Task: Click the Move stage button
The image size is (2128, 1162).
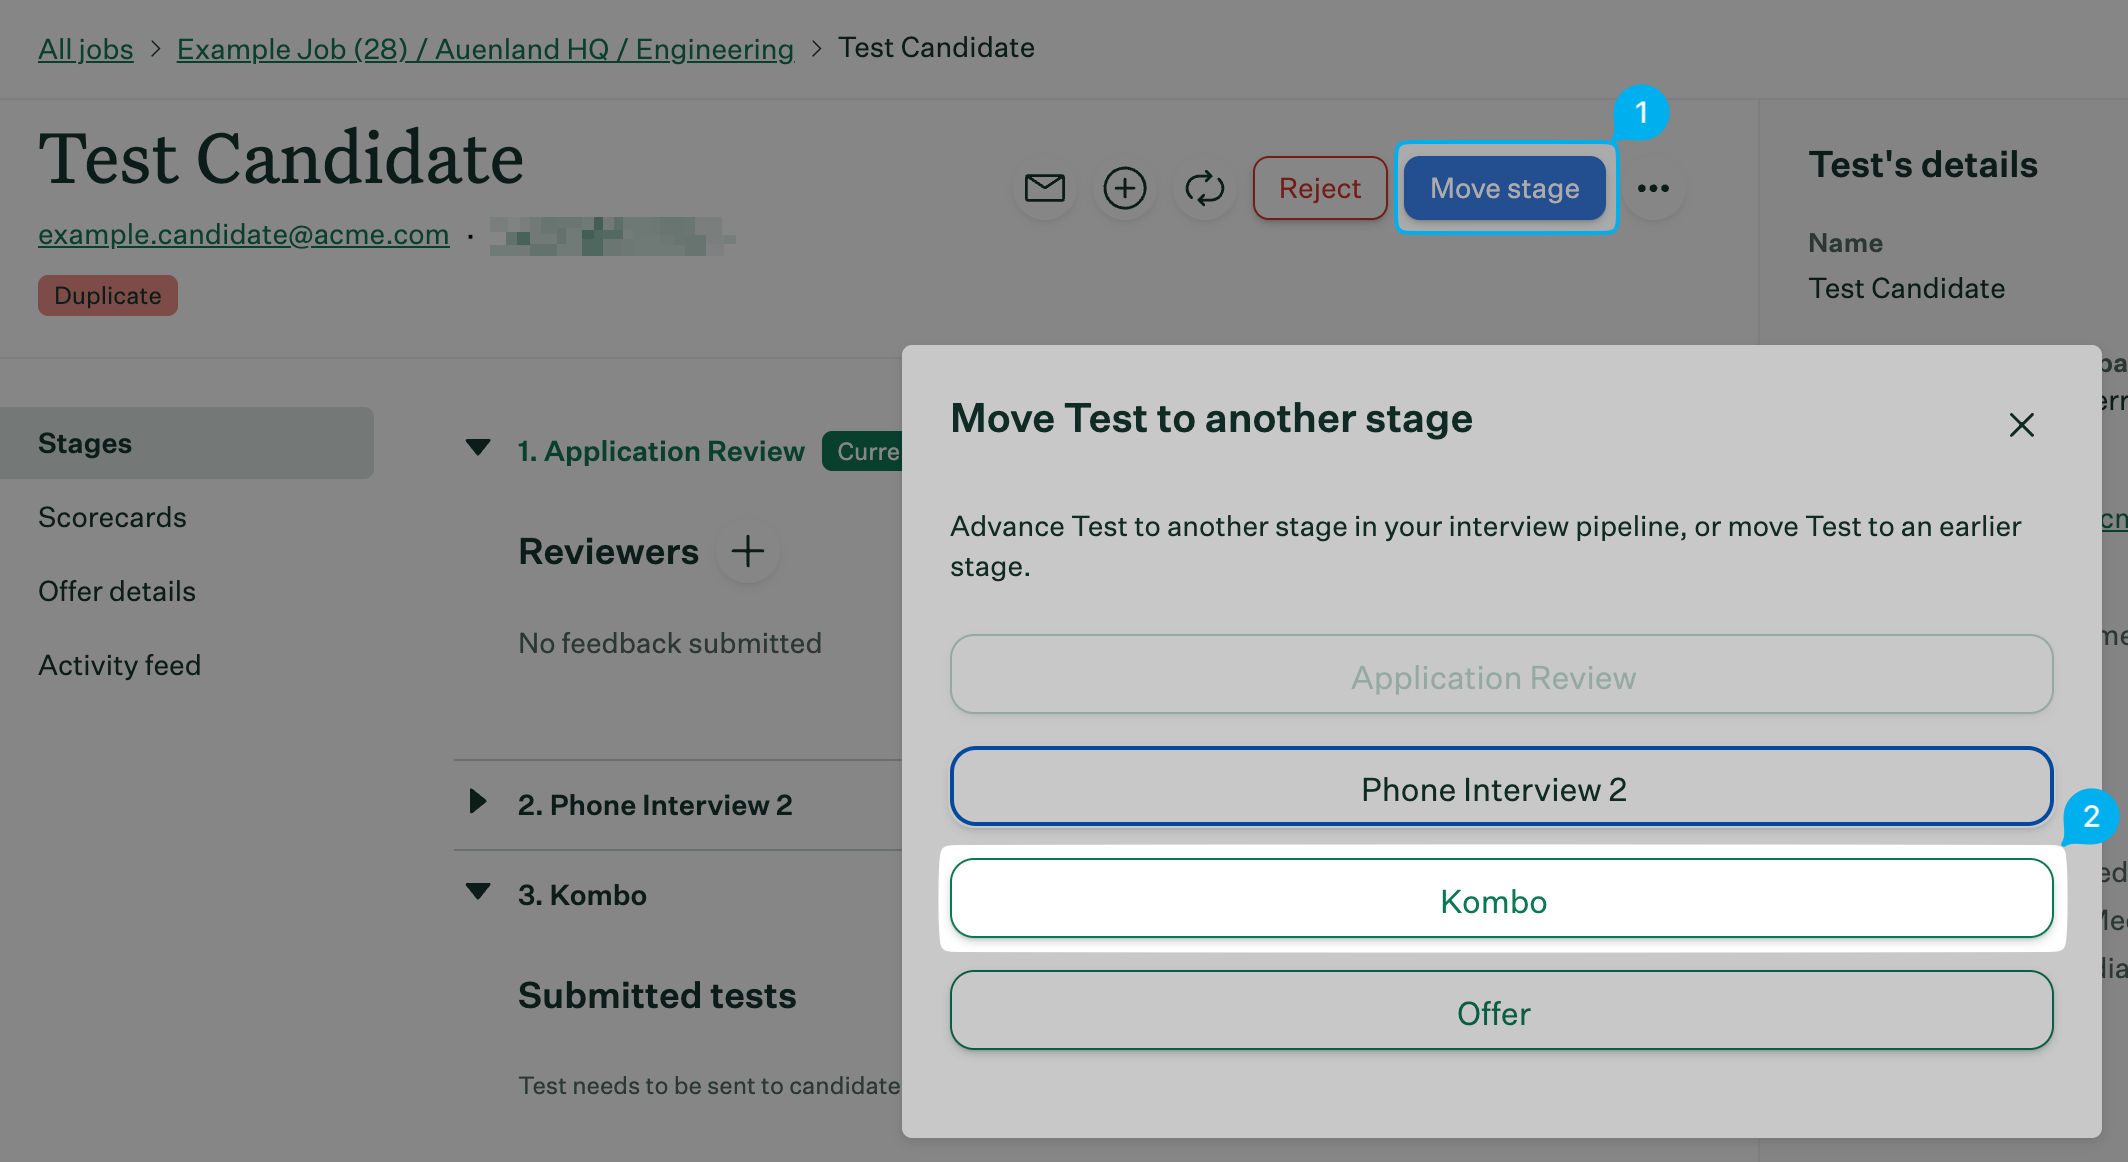Action: (1504, 188)
